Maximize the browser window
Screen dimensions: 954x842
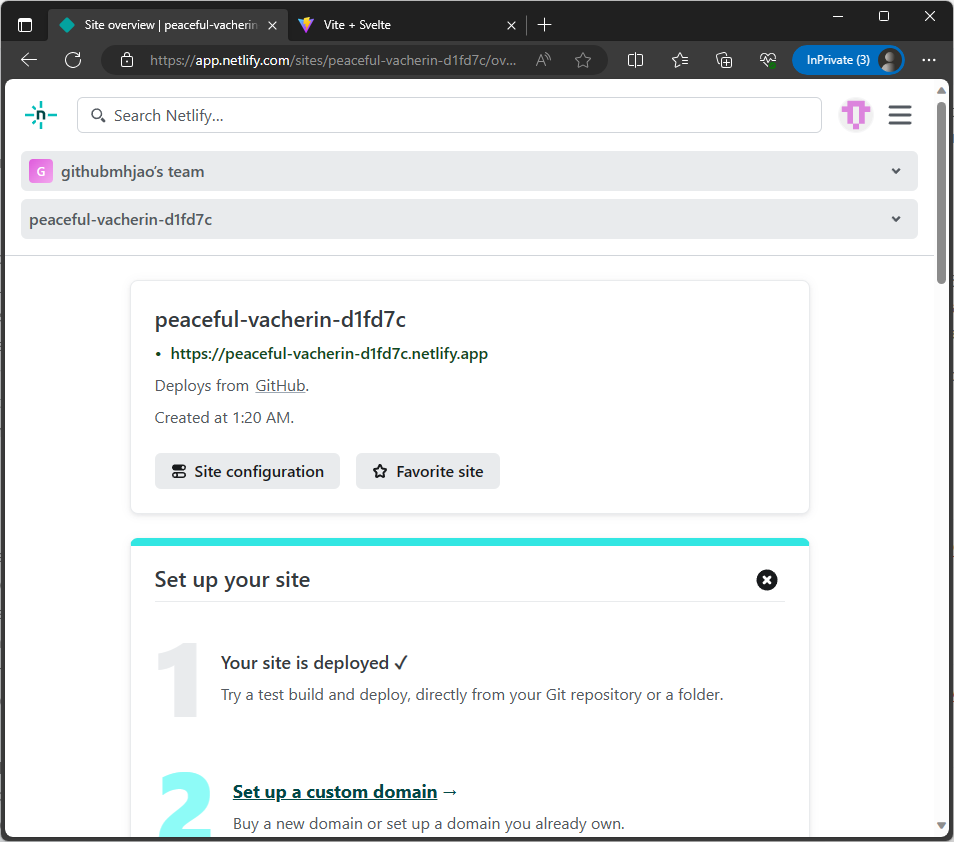(883, 16)
